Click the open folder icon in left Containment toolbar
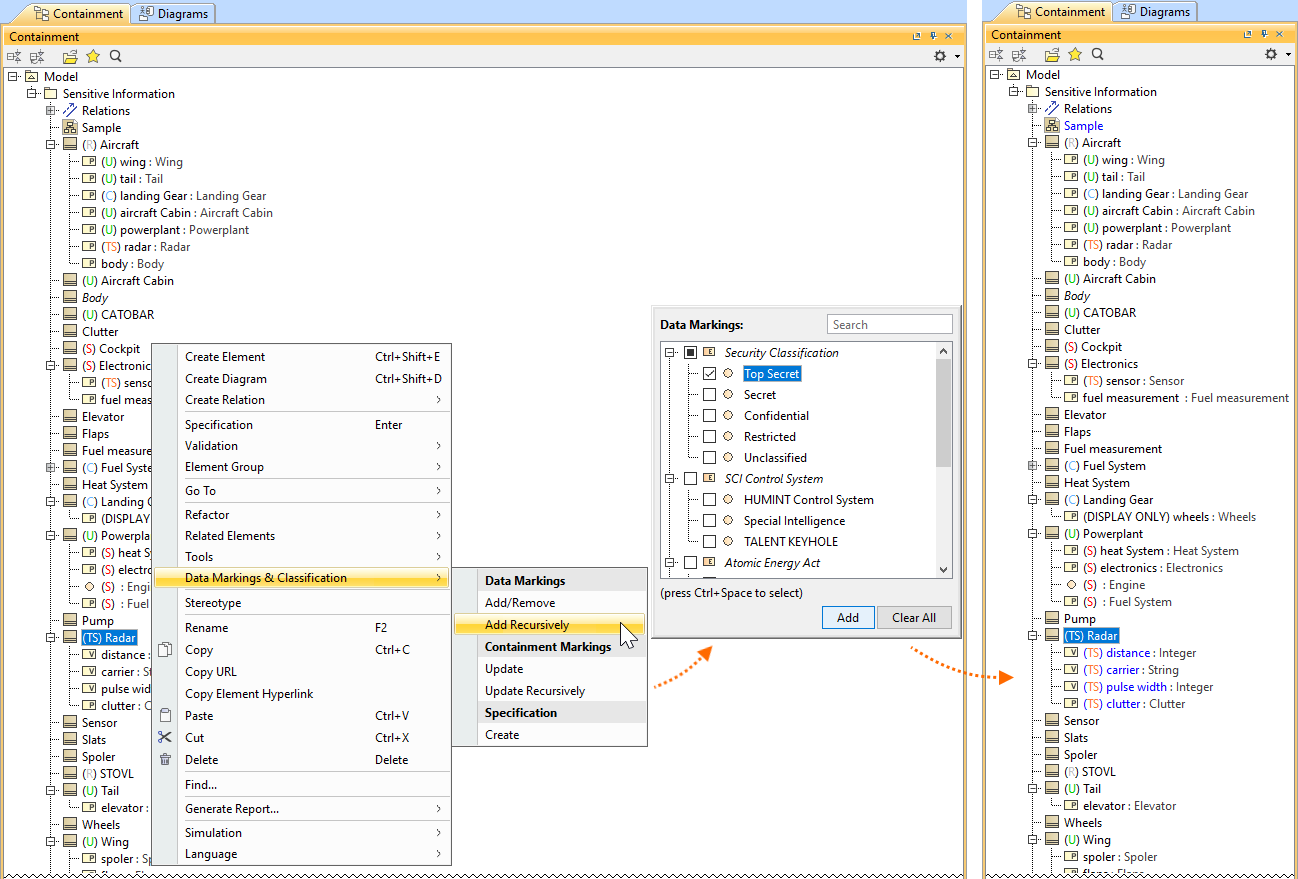The height and width of the screenshot is (879, 1298). coord(70,57)
